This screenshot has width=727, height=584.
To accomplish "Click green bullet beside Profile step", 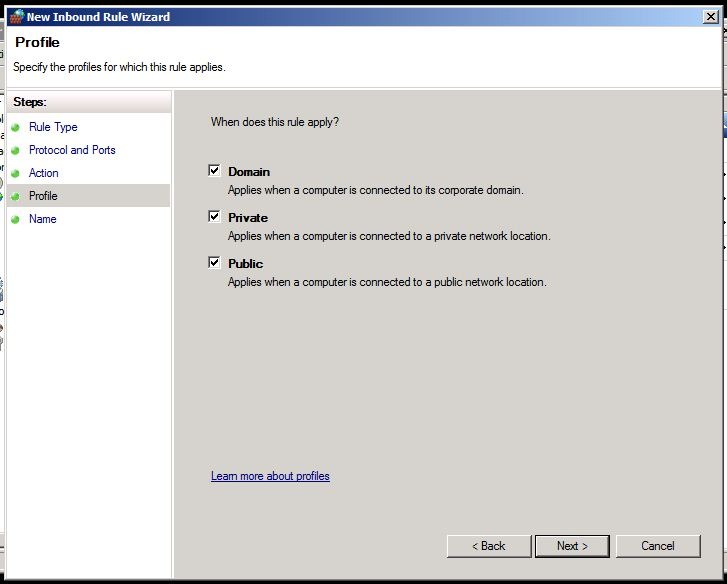I will coord(16,197).
